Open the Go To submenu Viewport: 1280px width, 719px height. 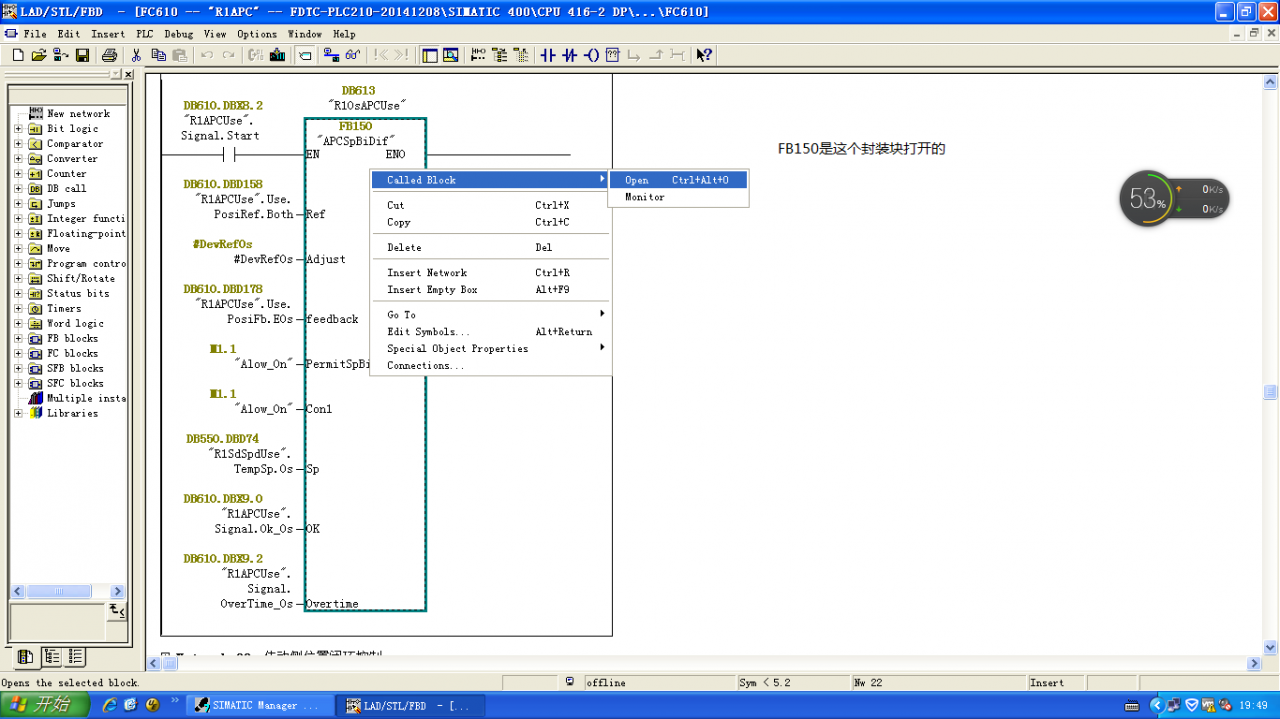click(x=490, y=314)
